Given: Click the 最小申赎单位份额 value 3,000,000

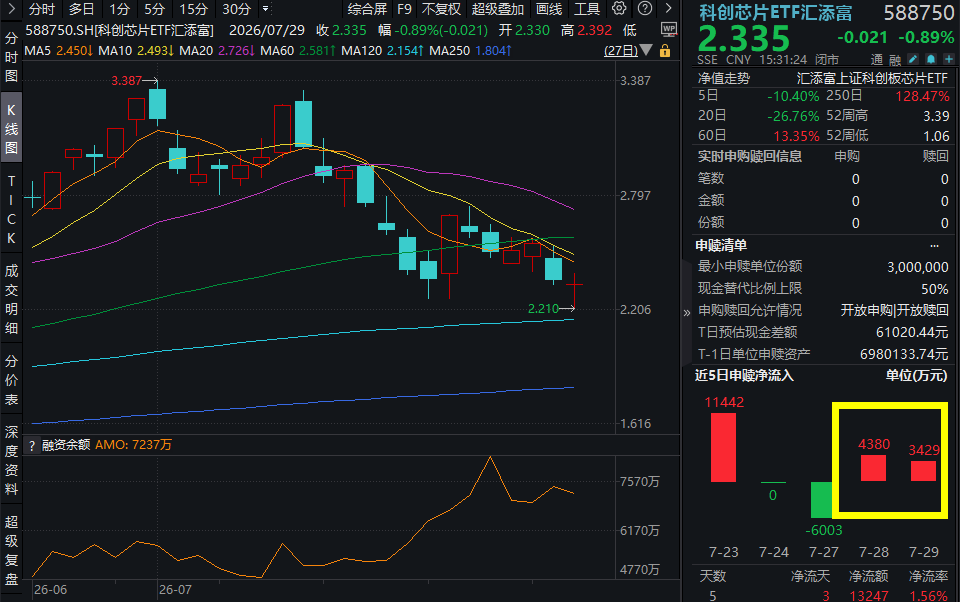Looking at the screenshot, I should [x=917, y=268].
